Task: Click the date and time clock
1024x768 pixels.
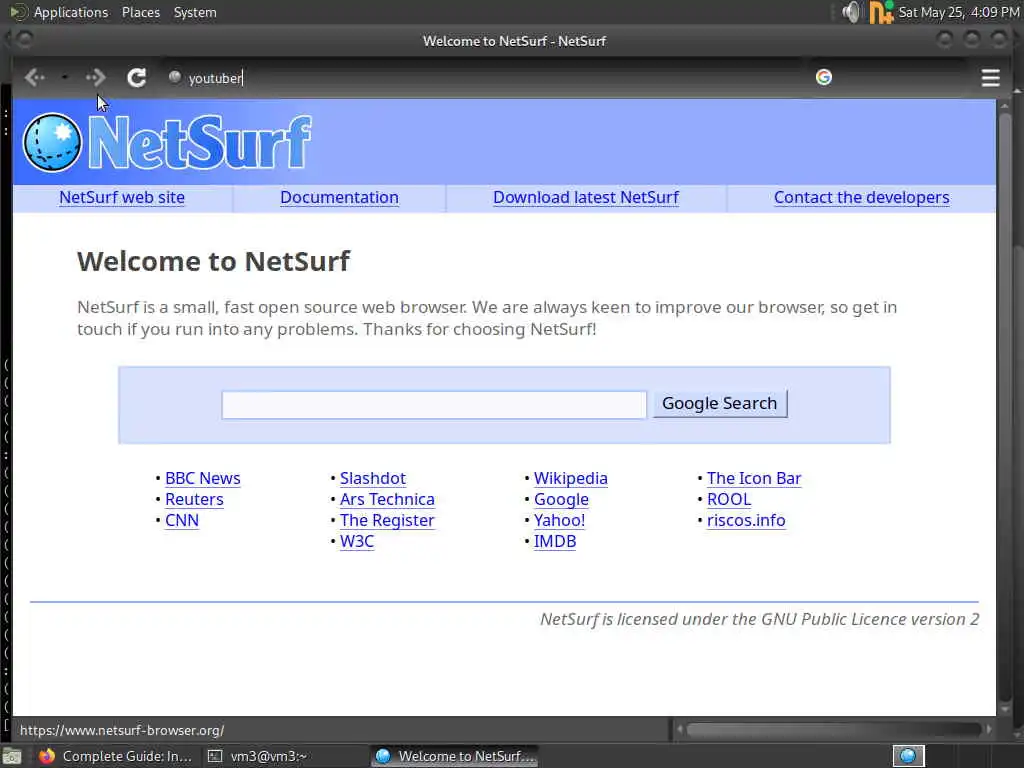Action: click(x=959, y=12)
